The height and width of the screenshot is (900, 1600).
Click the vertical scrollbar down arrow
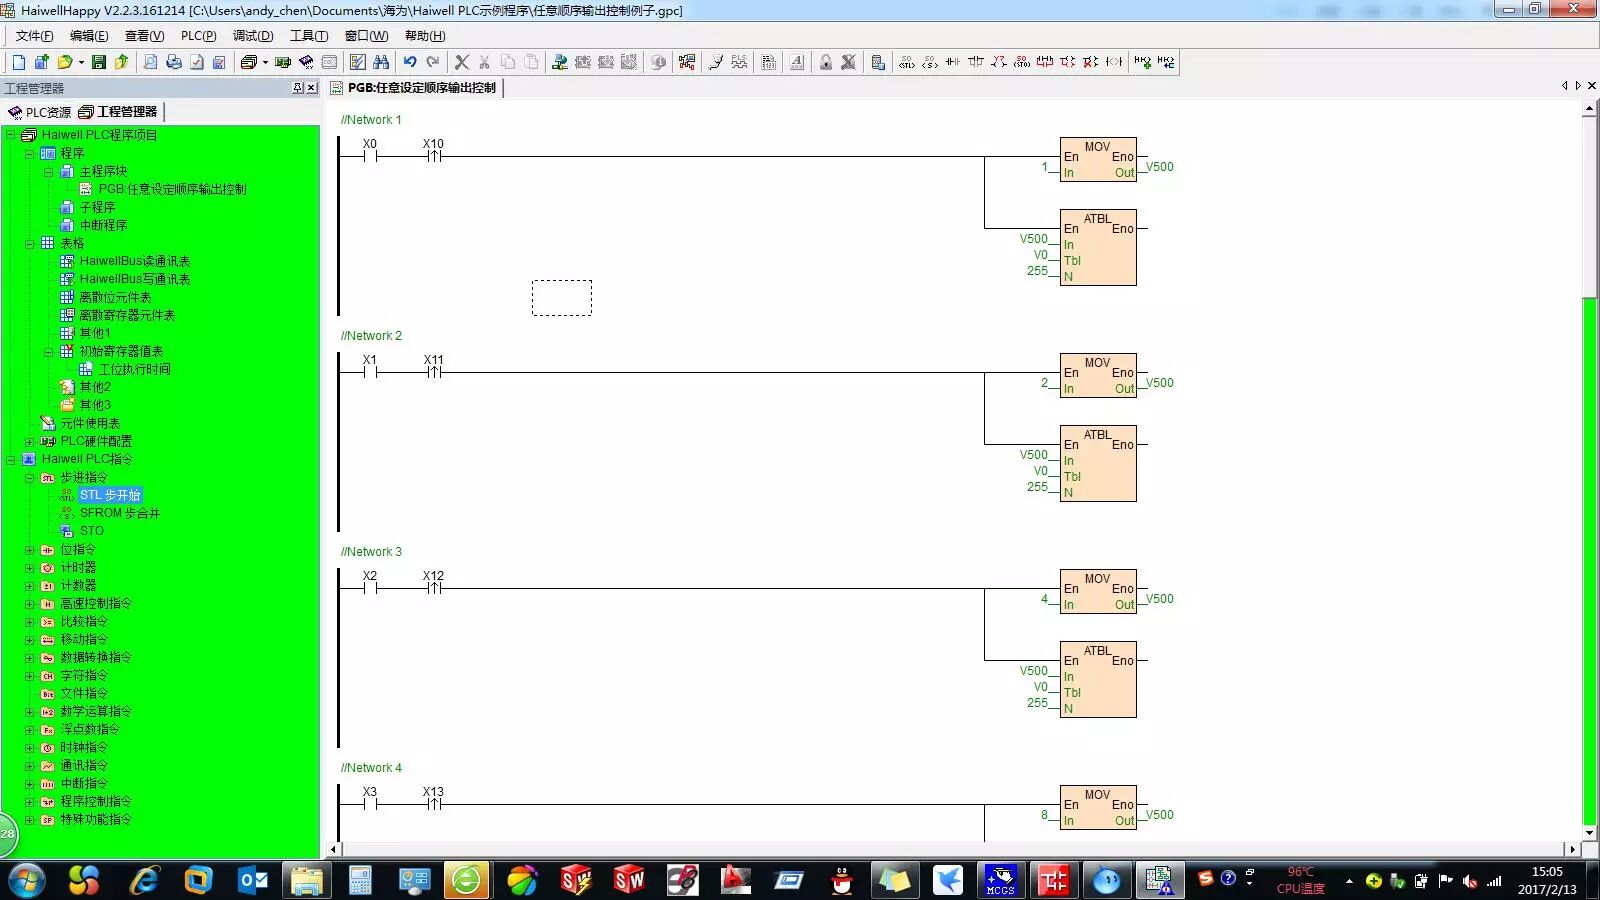[1590, 832]
